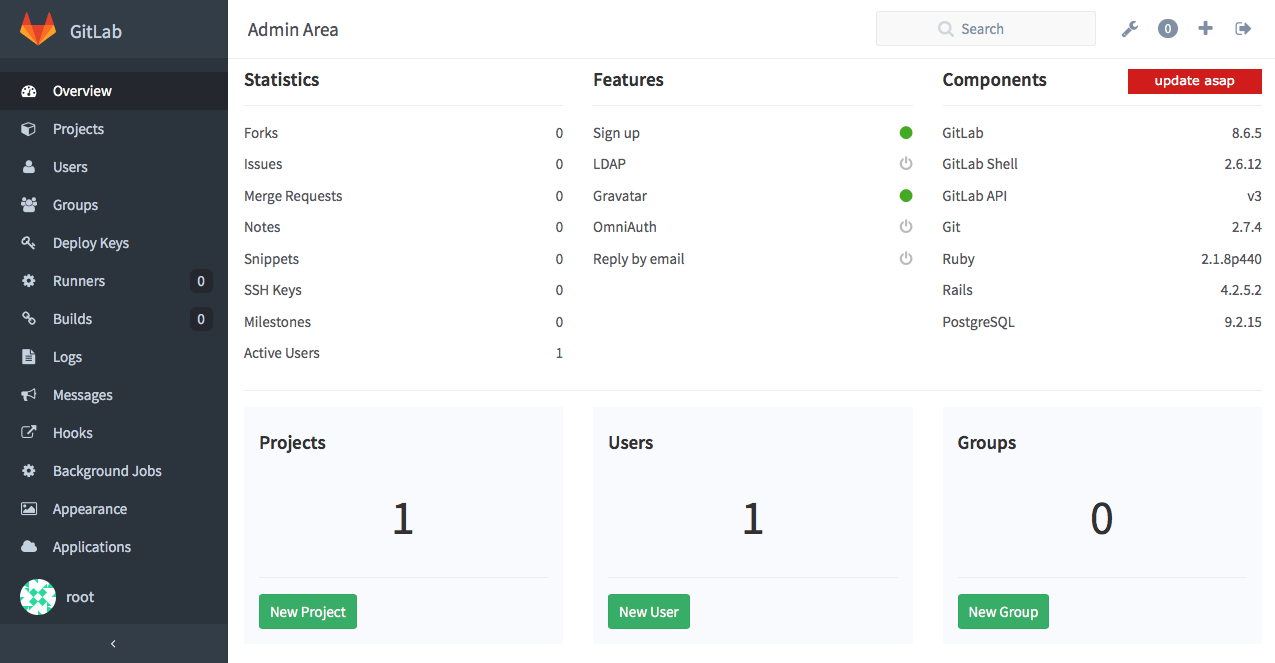The width and height of the screenshot is (1275, 663).
Task: Click the plus icon to create something new
Action: coord(1205,28)
